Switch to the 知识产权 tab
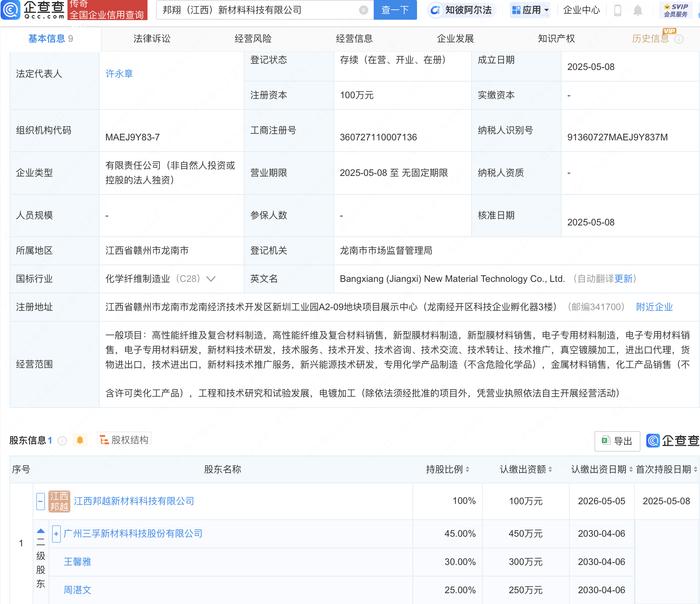 tap(556, 39)
